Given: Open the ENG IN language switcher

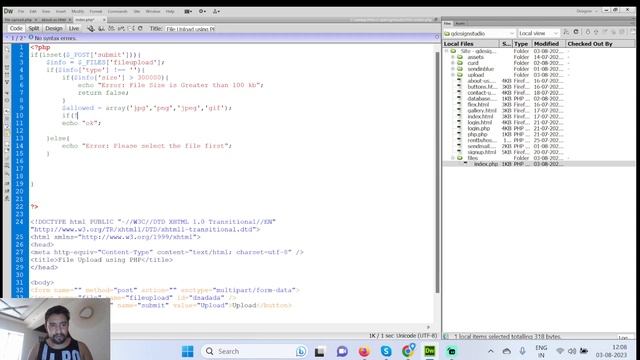Looking at the screenshot, I should point(541,351).
